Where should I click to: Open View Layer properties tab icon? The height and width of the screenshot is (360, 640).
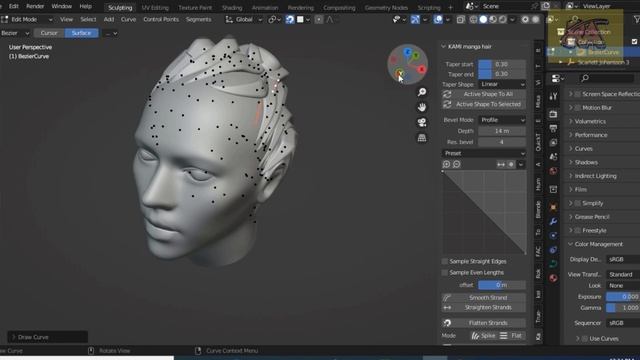click(553, 143)
